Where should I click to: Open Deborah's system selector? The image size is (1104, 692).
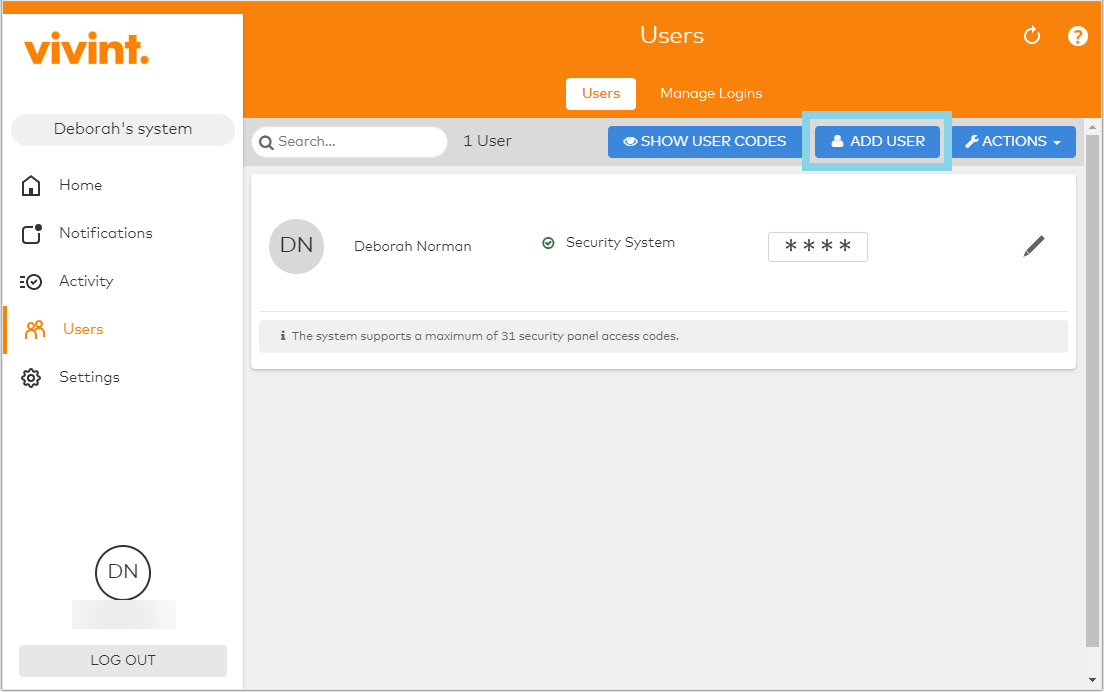pos(123,129)
